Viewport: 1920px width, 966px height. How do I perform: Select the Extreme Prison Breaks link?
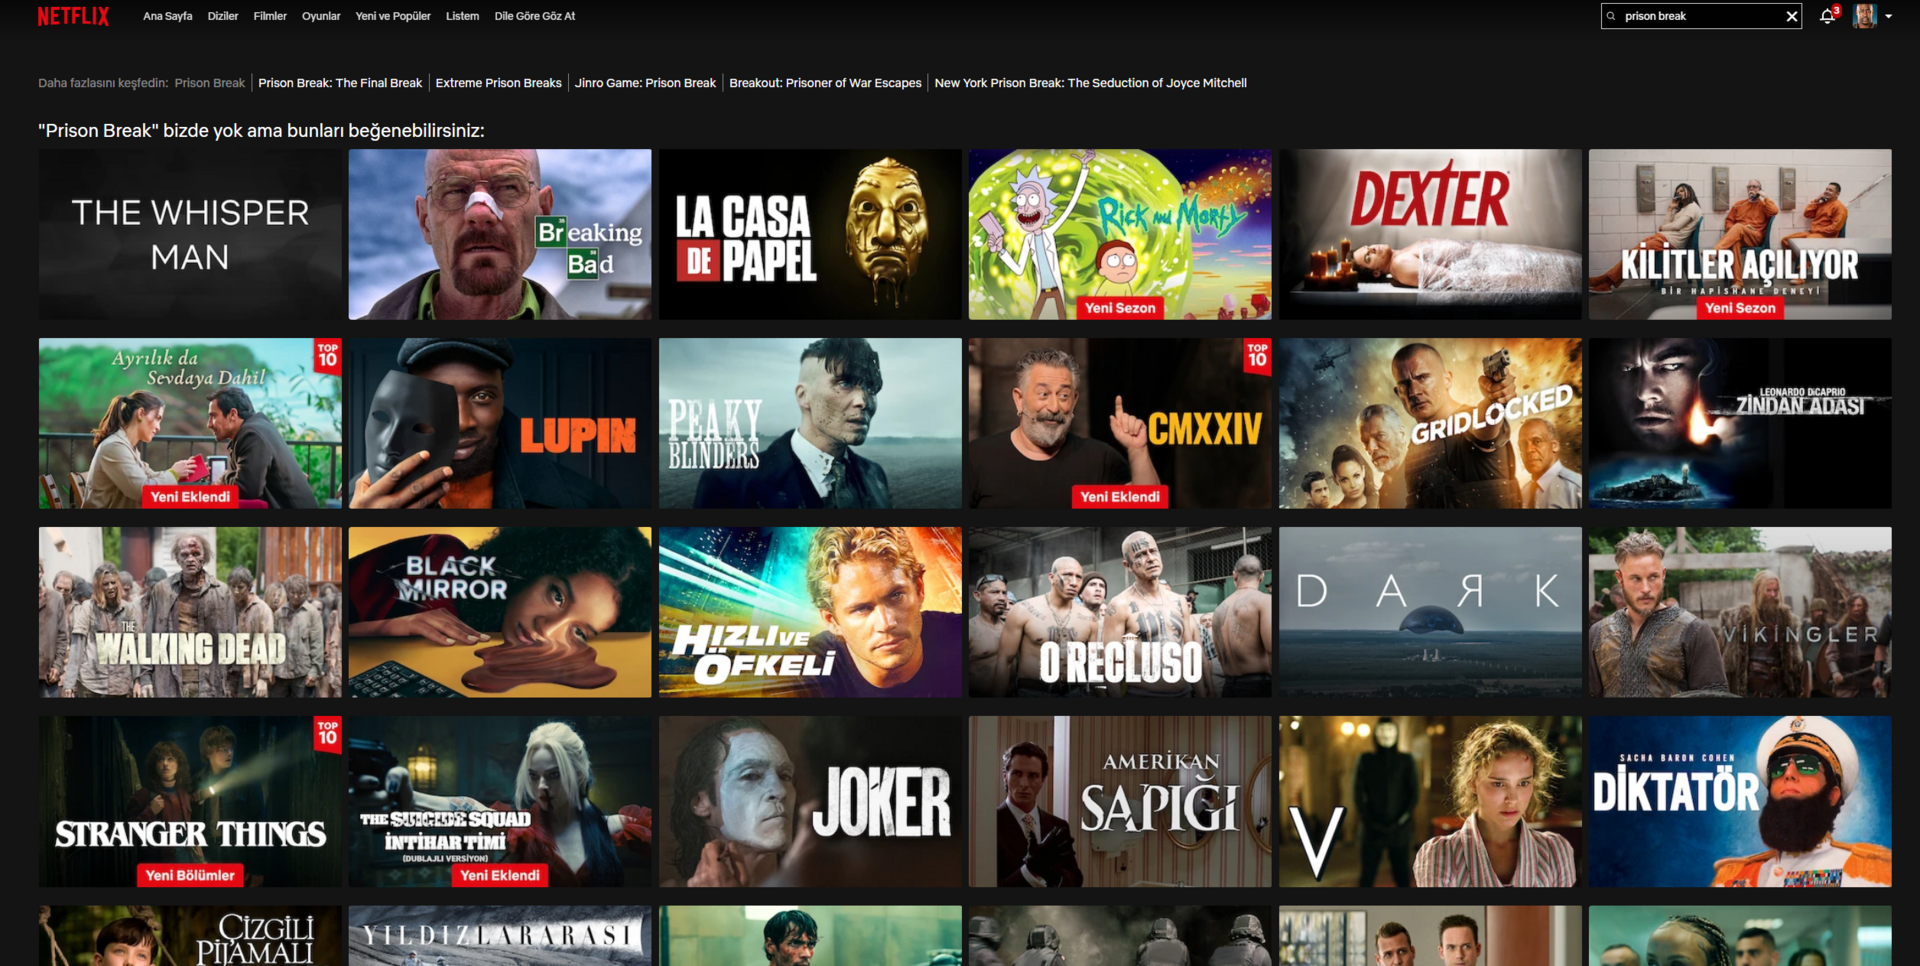pos(498,83)
